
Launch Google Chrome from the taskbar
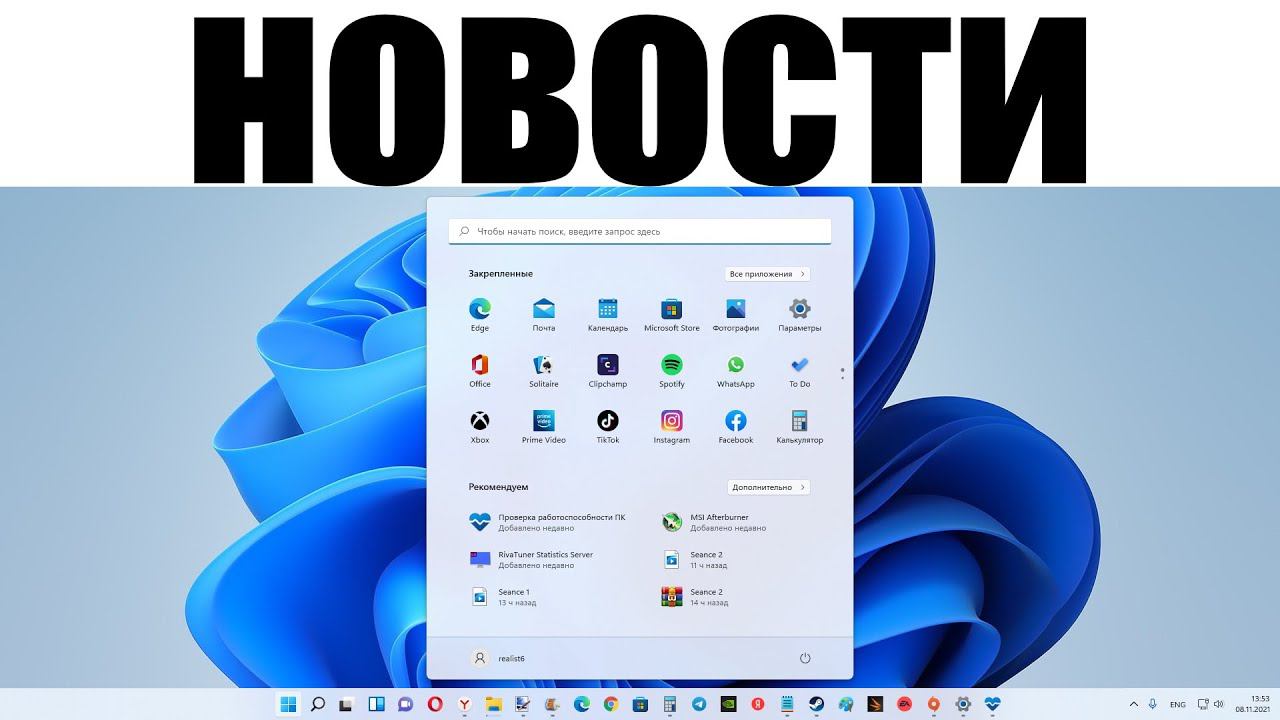tap(611, 704)
